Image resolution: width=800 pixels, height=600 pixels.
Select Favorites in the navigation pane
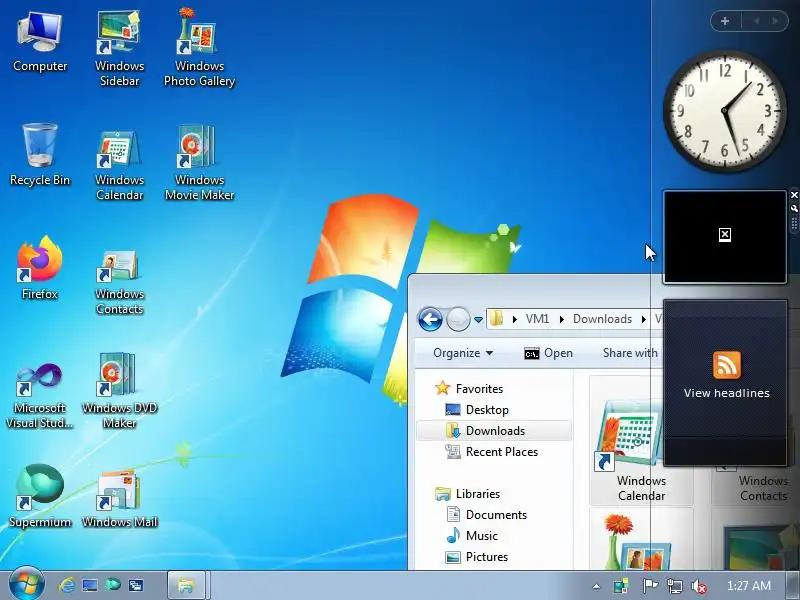click(479, 389)
